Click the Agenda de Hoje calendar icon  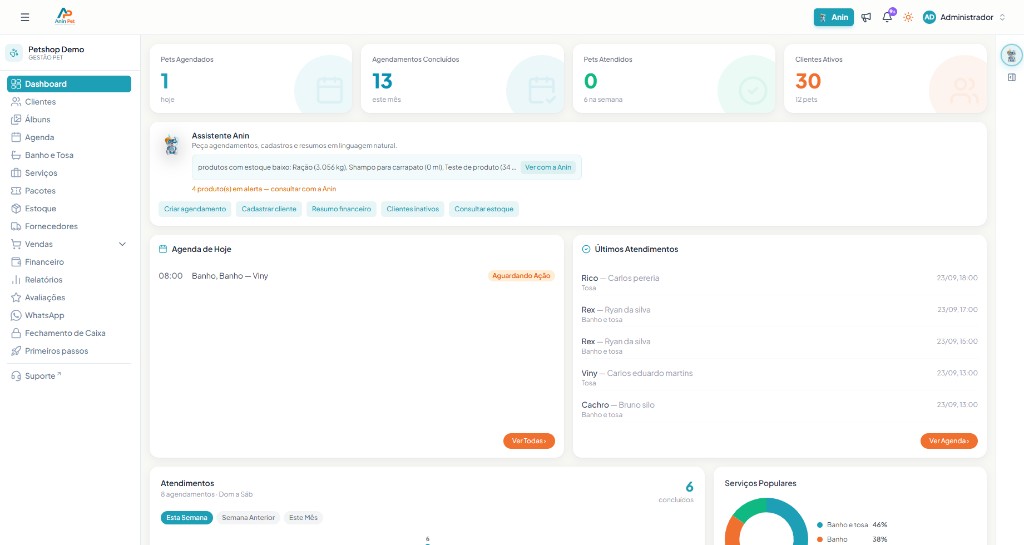[163, 249]
